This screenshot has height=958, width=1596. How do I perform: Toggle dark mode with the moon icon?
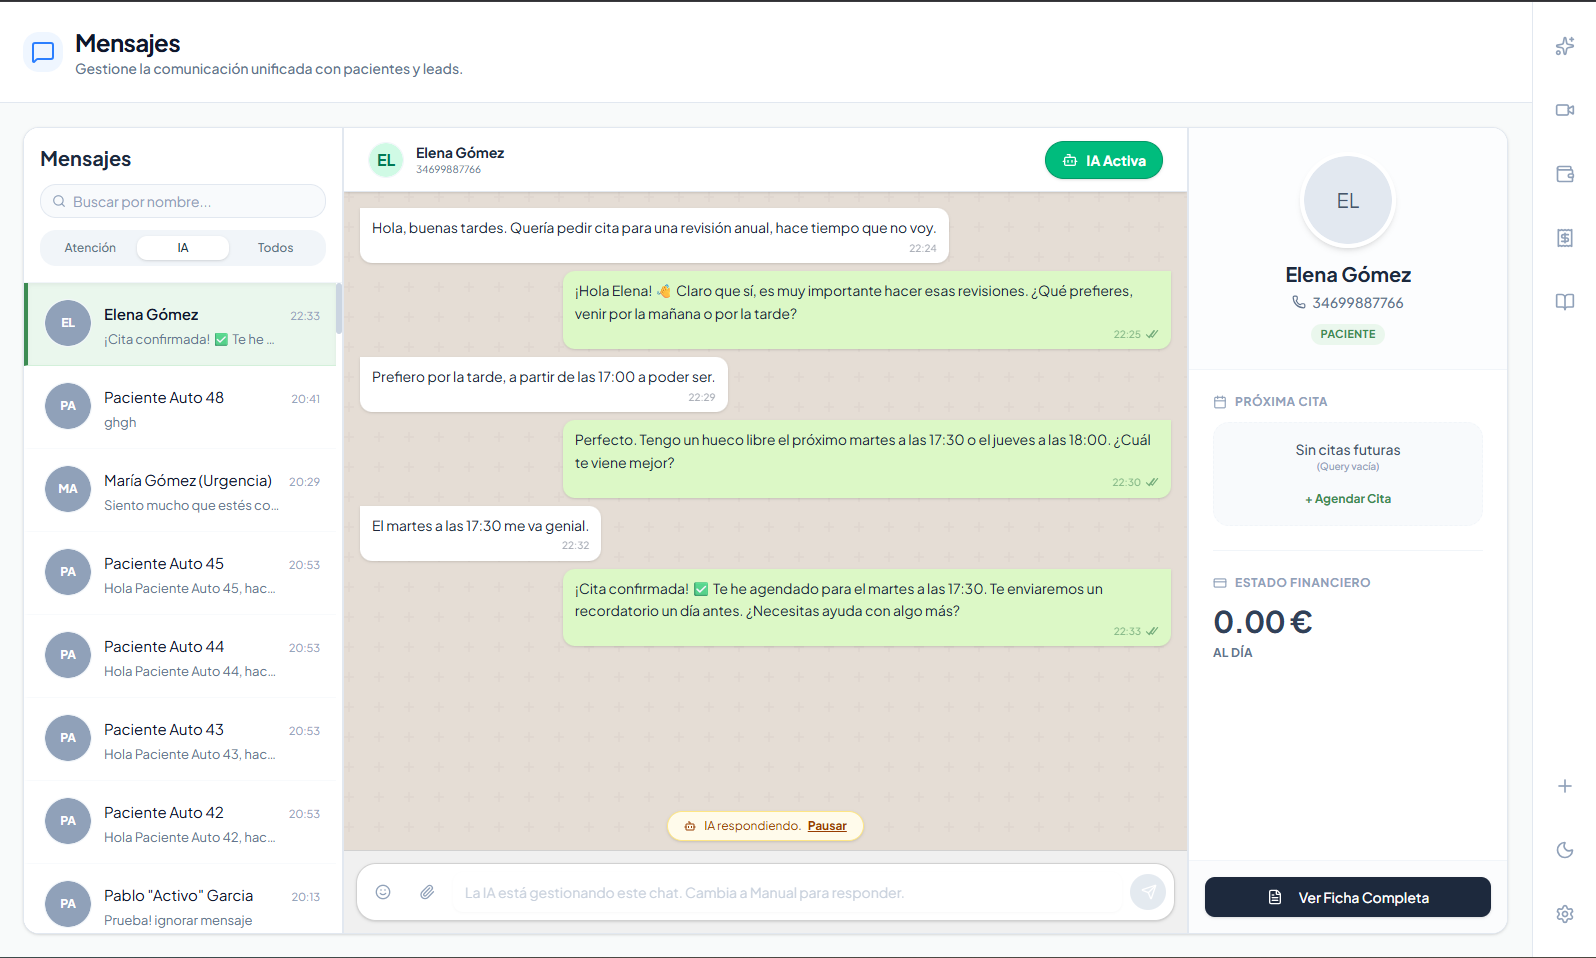coord(1565,850)
